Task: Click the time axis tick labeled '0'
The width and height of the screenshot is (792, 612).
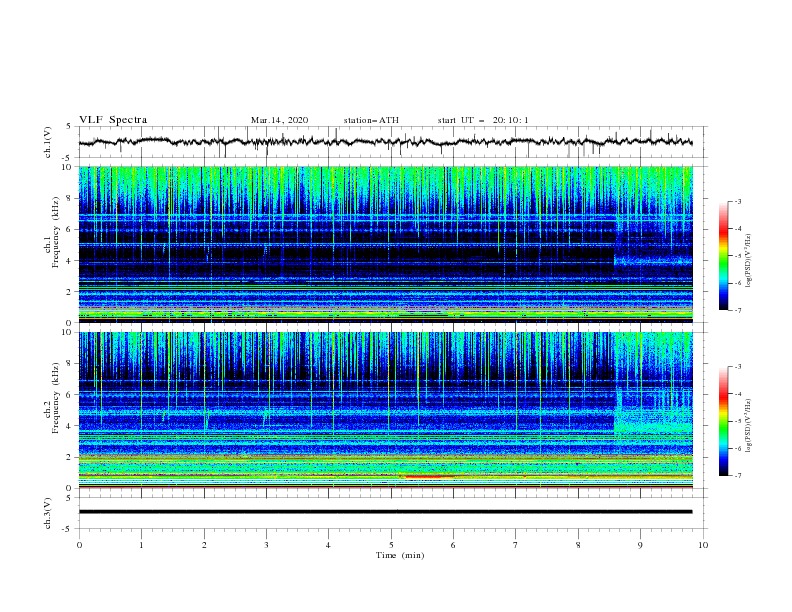Action: click(79, 545)
